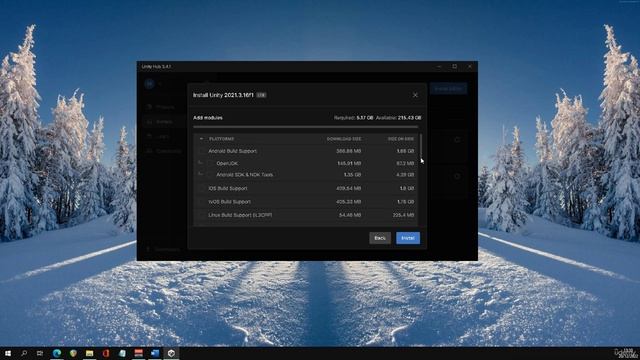Minimize the Unity Hub window

point(439,66)
